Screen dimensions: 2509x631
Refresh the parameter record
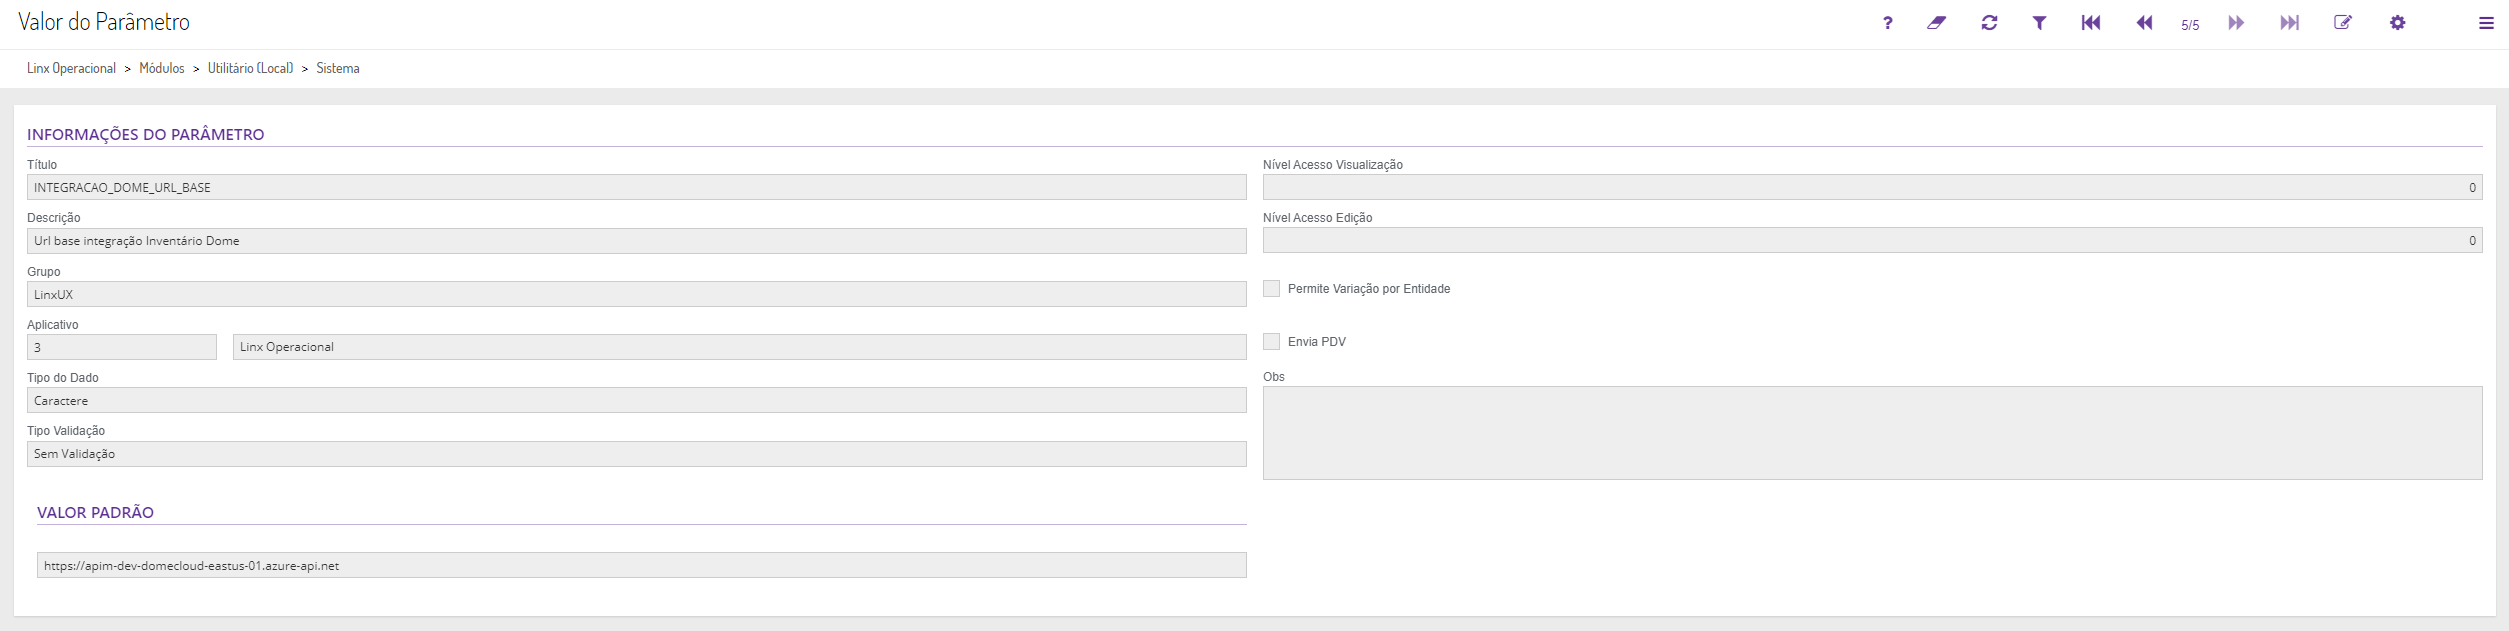1989,23
